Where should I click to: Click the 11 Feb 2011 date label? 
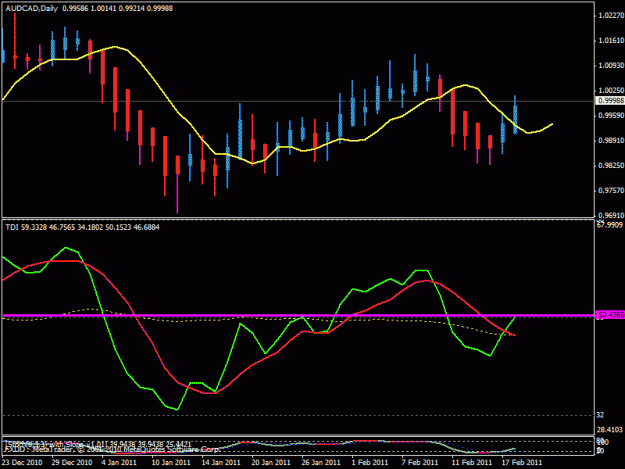[x=472, y=463]
